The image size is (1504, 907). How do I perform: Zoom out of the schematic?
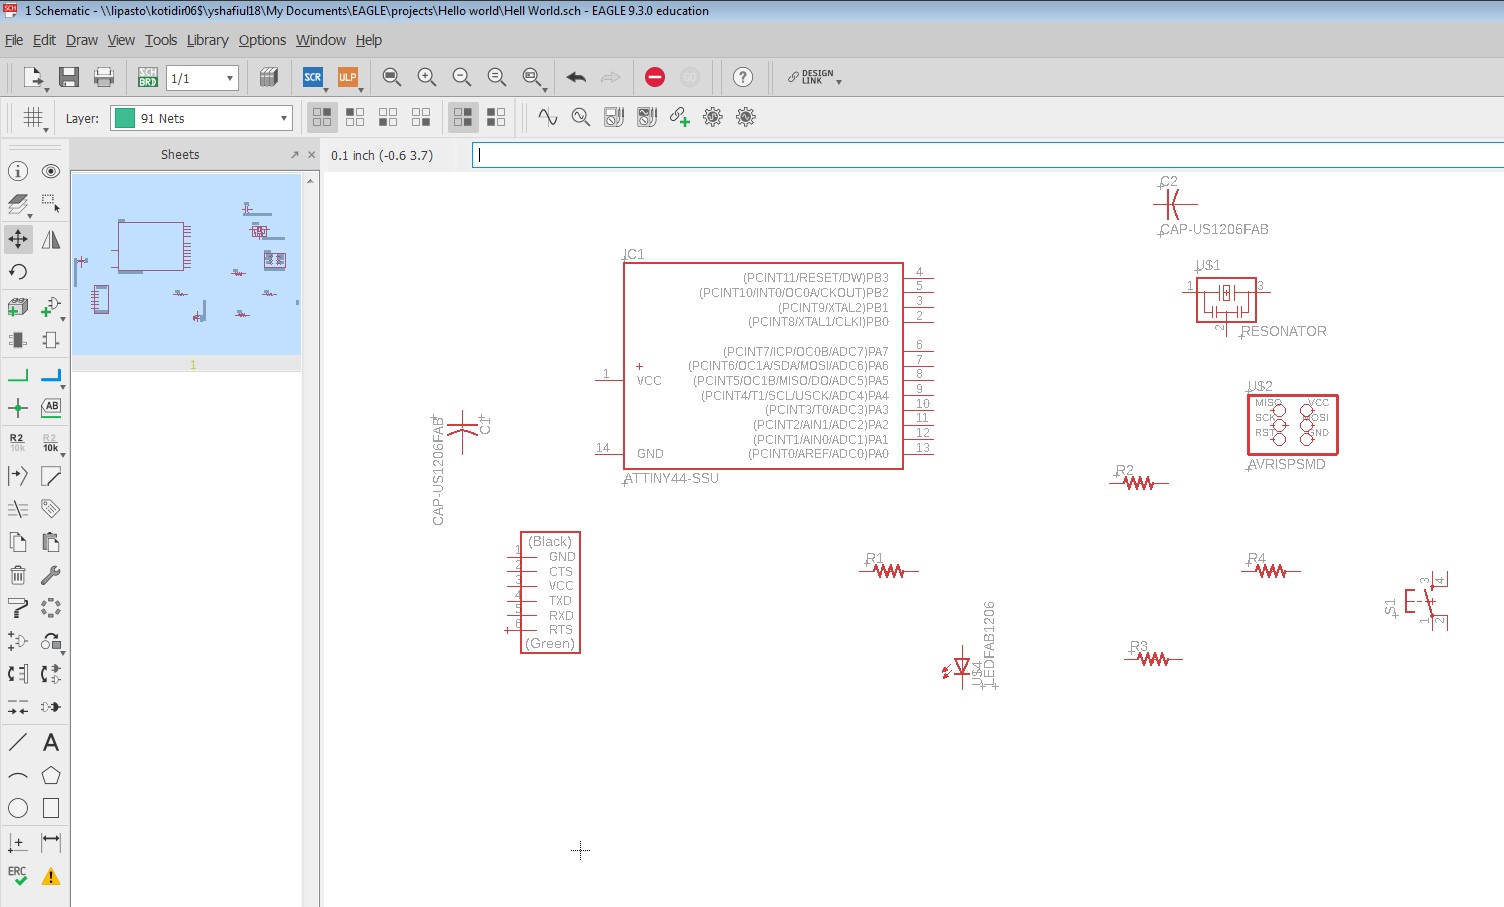462,77
